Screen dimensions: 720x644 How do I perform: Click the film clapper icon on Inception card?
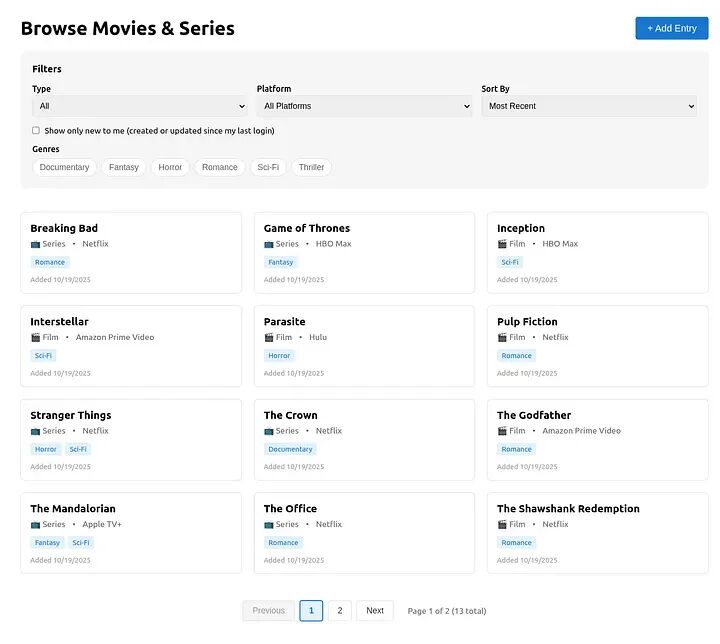[x=502, y=244]
